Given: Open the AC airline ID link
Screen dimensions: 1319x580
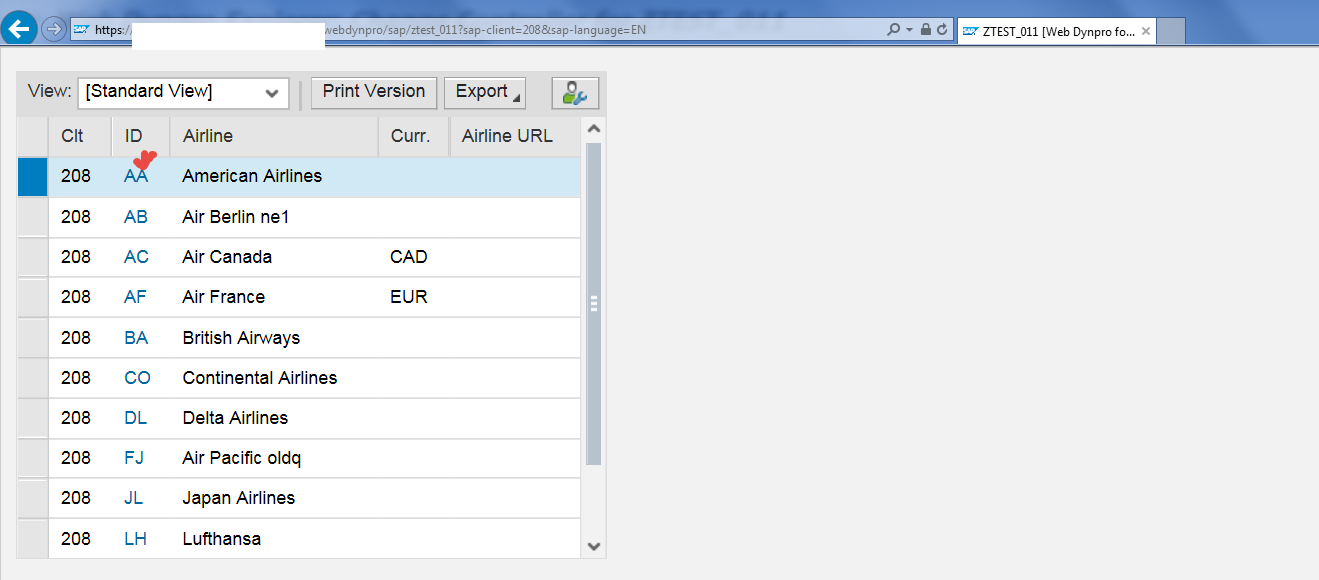Looking at the screenshot, I should click(136, 257).
